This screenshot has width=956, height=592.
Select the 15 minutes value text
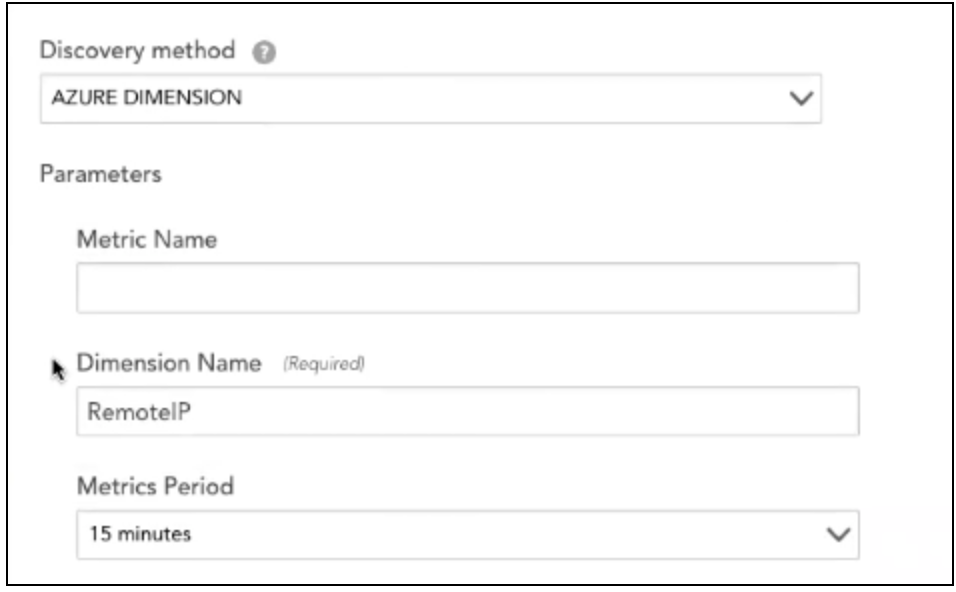(x=140, y=534)
